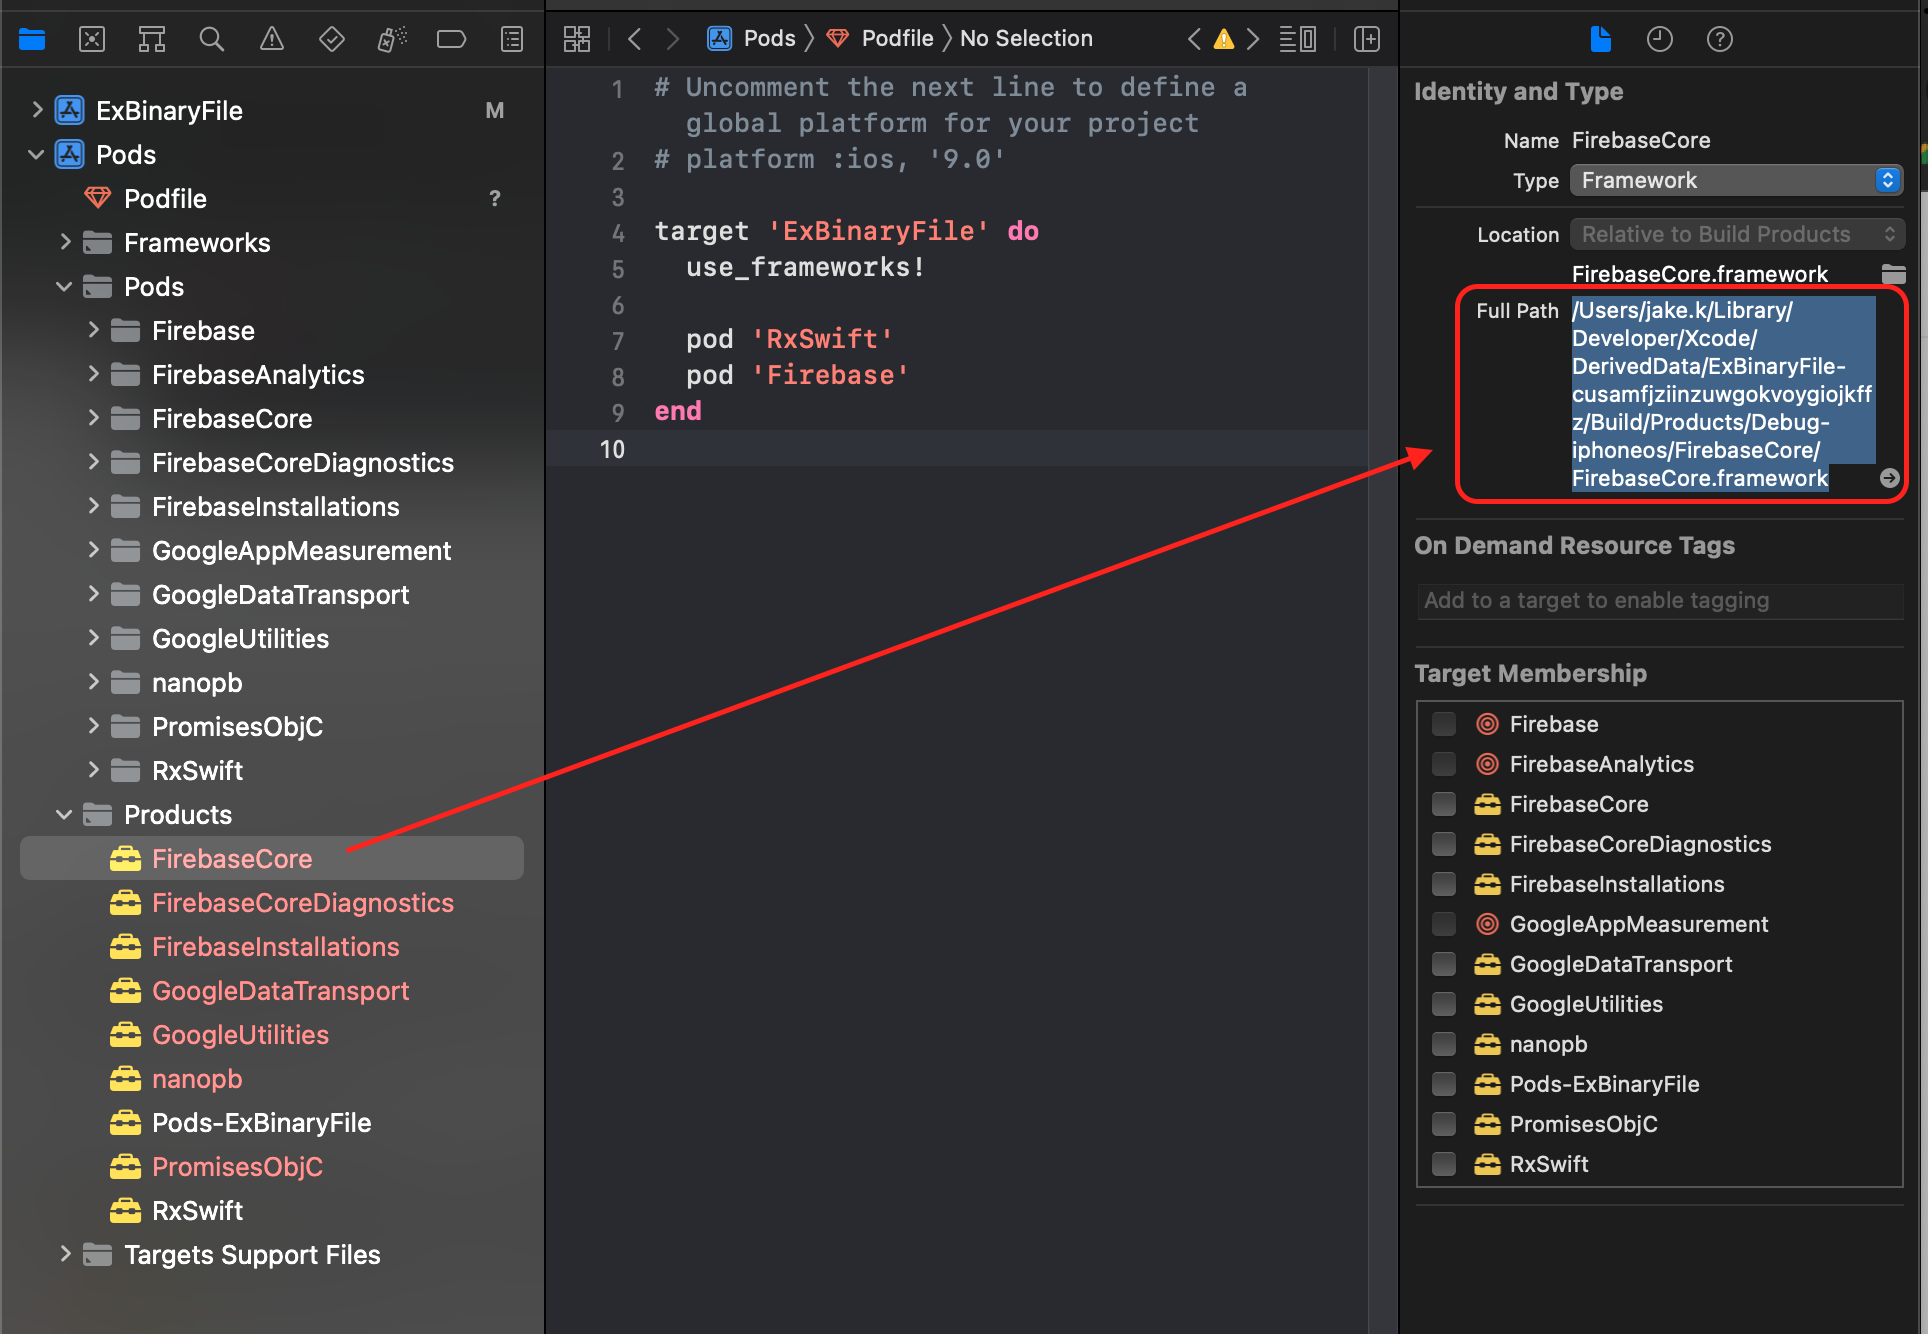
Task: Choose file location via folder button
Action: click(x=1893, y=274)
